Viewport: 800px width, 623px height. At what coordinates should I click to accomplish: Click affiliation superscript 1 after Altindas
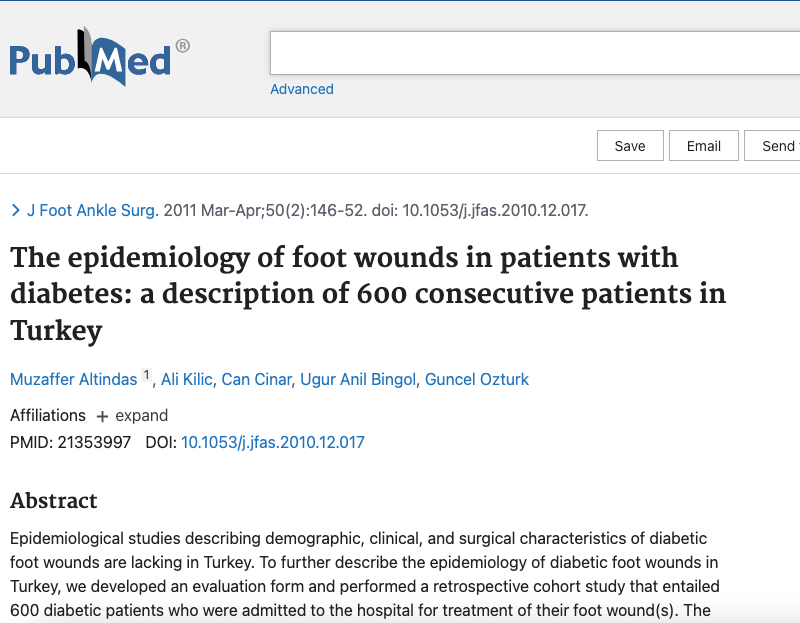pos(146,375)
